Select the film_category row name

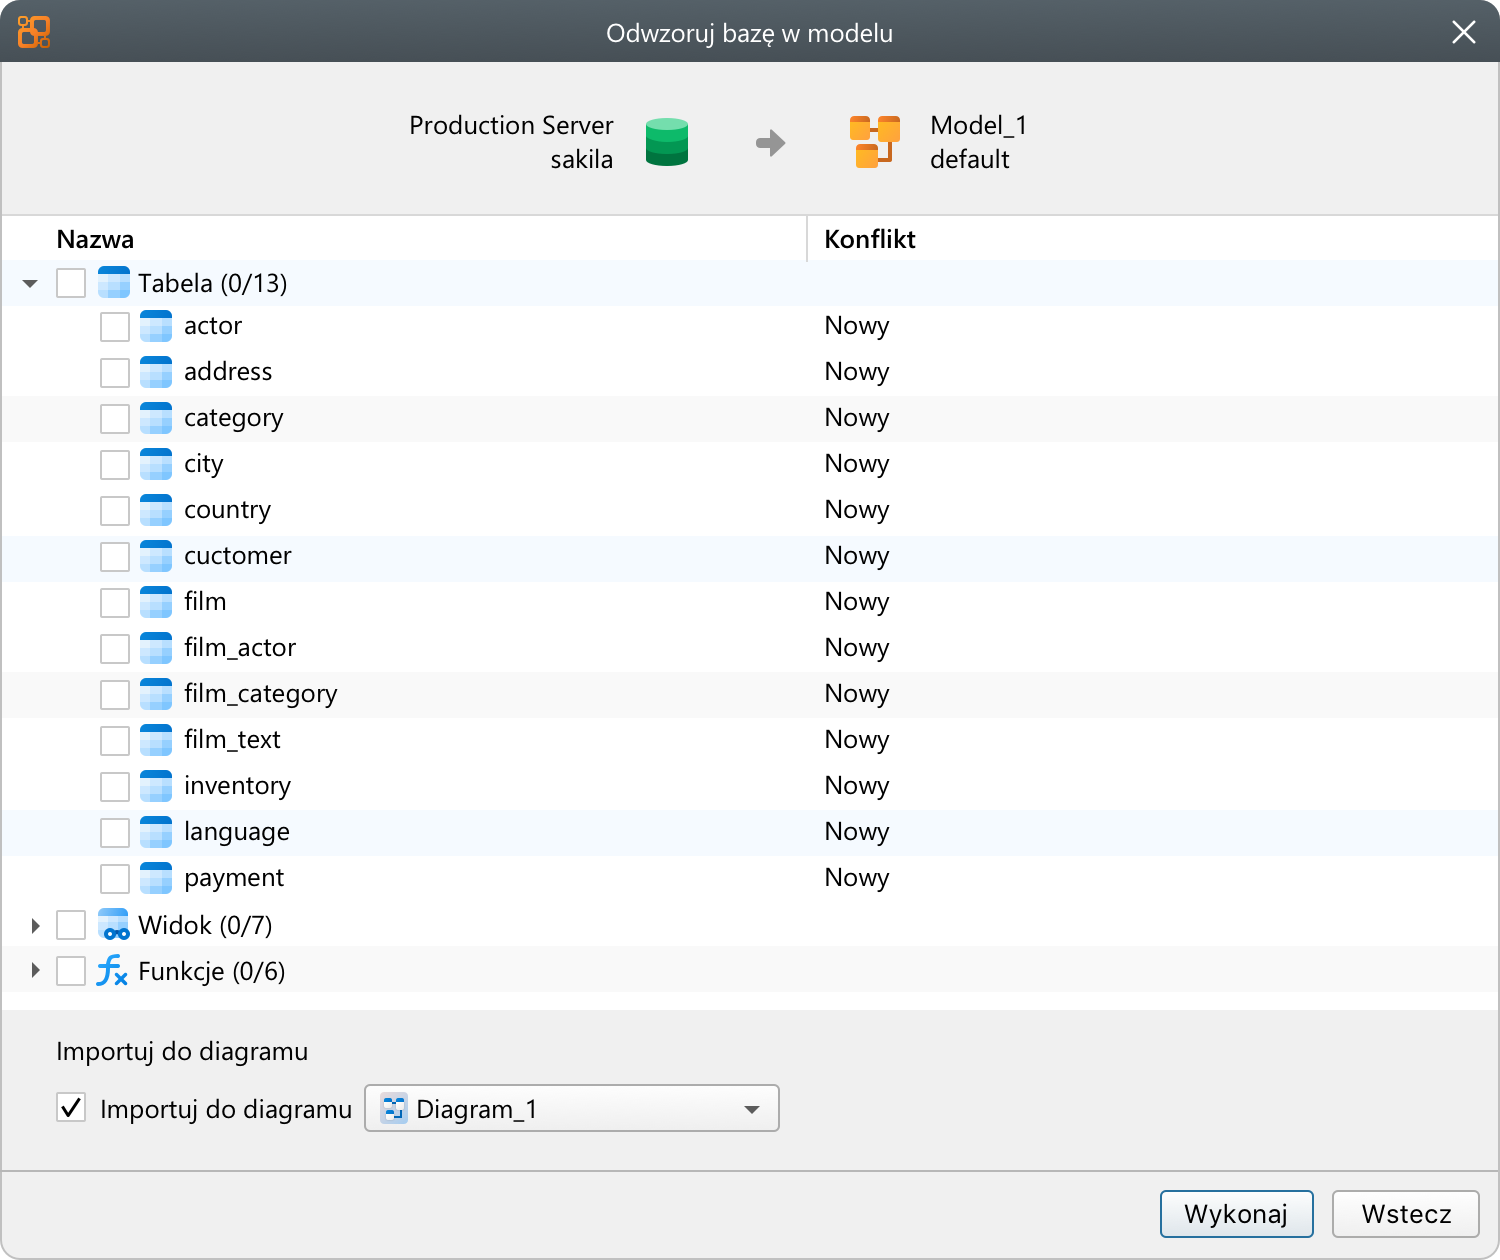(261, 694)
